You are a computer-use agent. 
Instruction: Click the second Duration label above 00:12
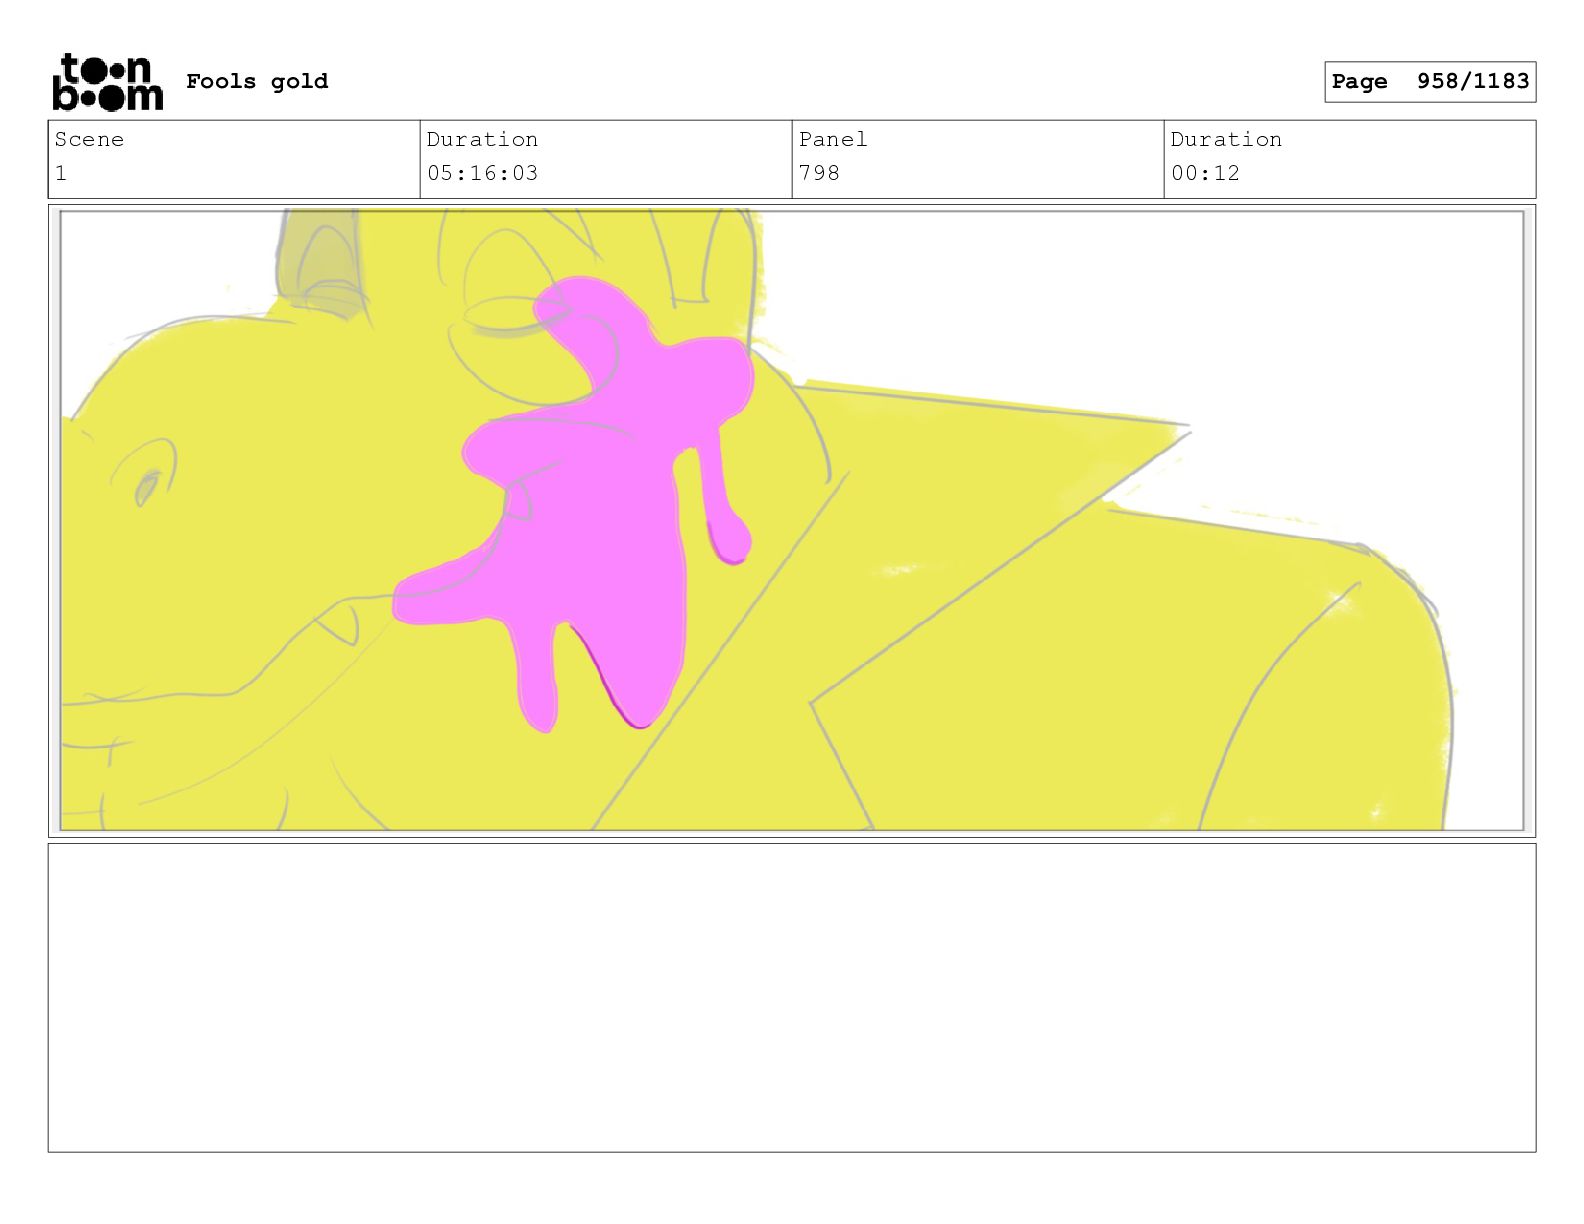point(1226,139)
